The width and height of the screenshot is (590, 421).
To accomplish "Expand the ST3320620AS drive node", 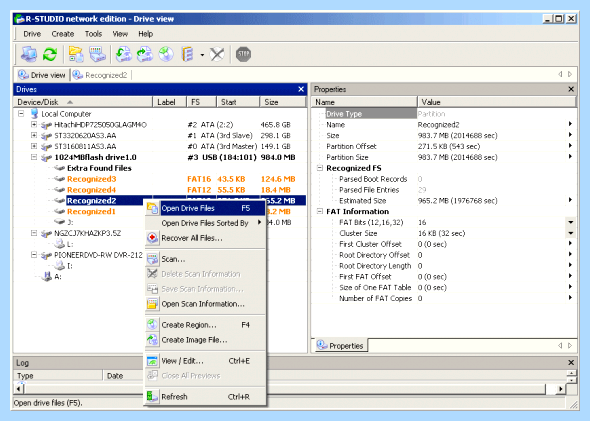I will pos(34,135).
